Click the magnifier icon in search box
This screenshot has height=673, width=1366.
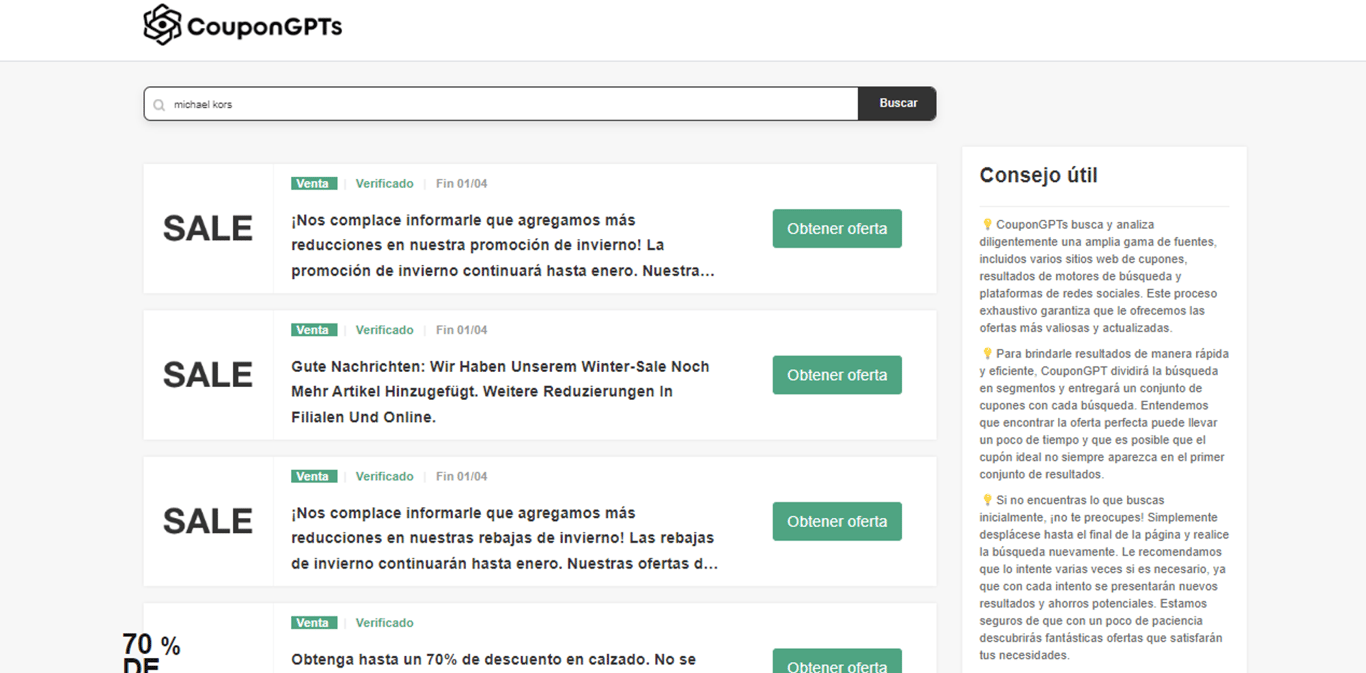[x=159, y=105]
